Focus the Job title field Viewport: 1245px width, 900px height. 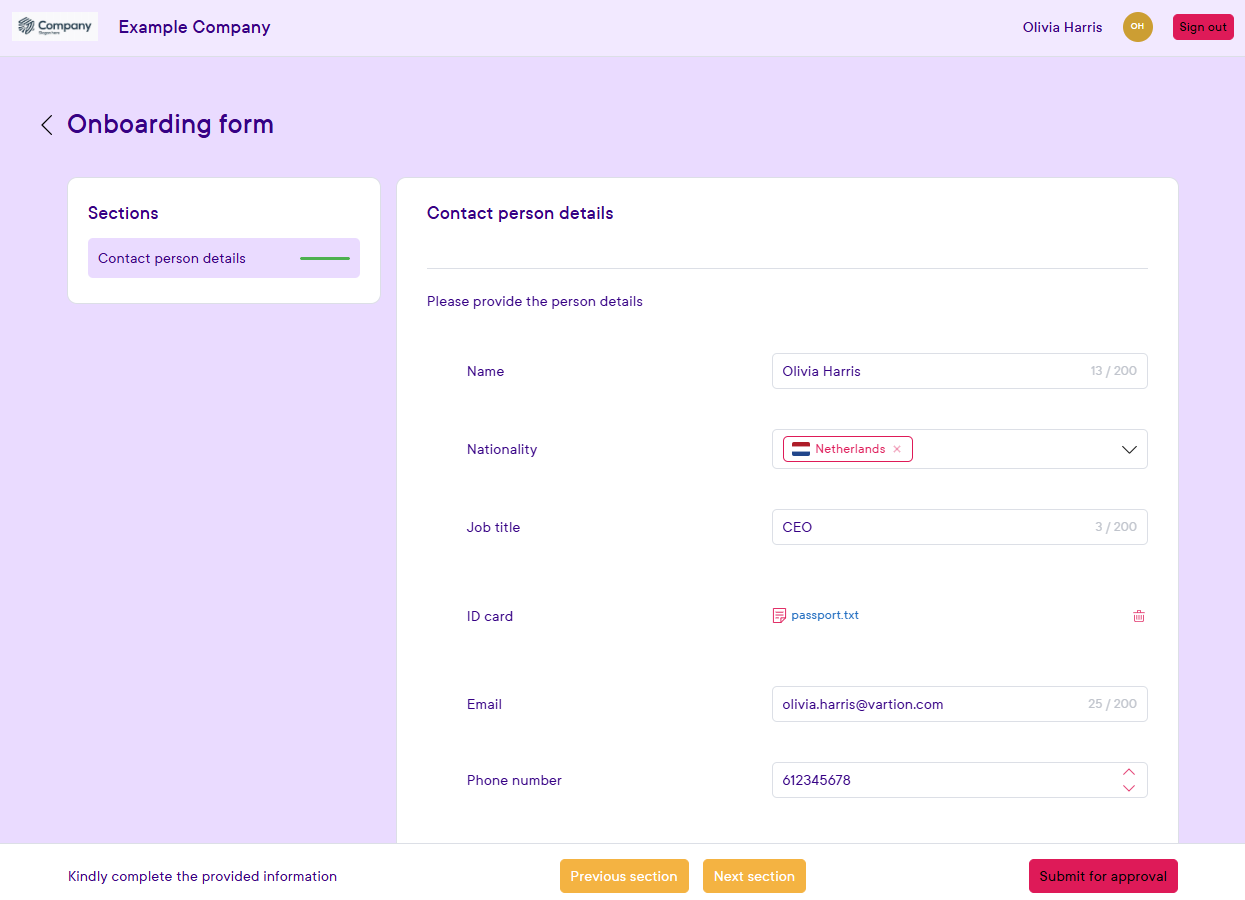(930, 527)
